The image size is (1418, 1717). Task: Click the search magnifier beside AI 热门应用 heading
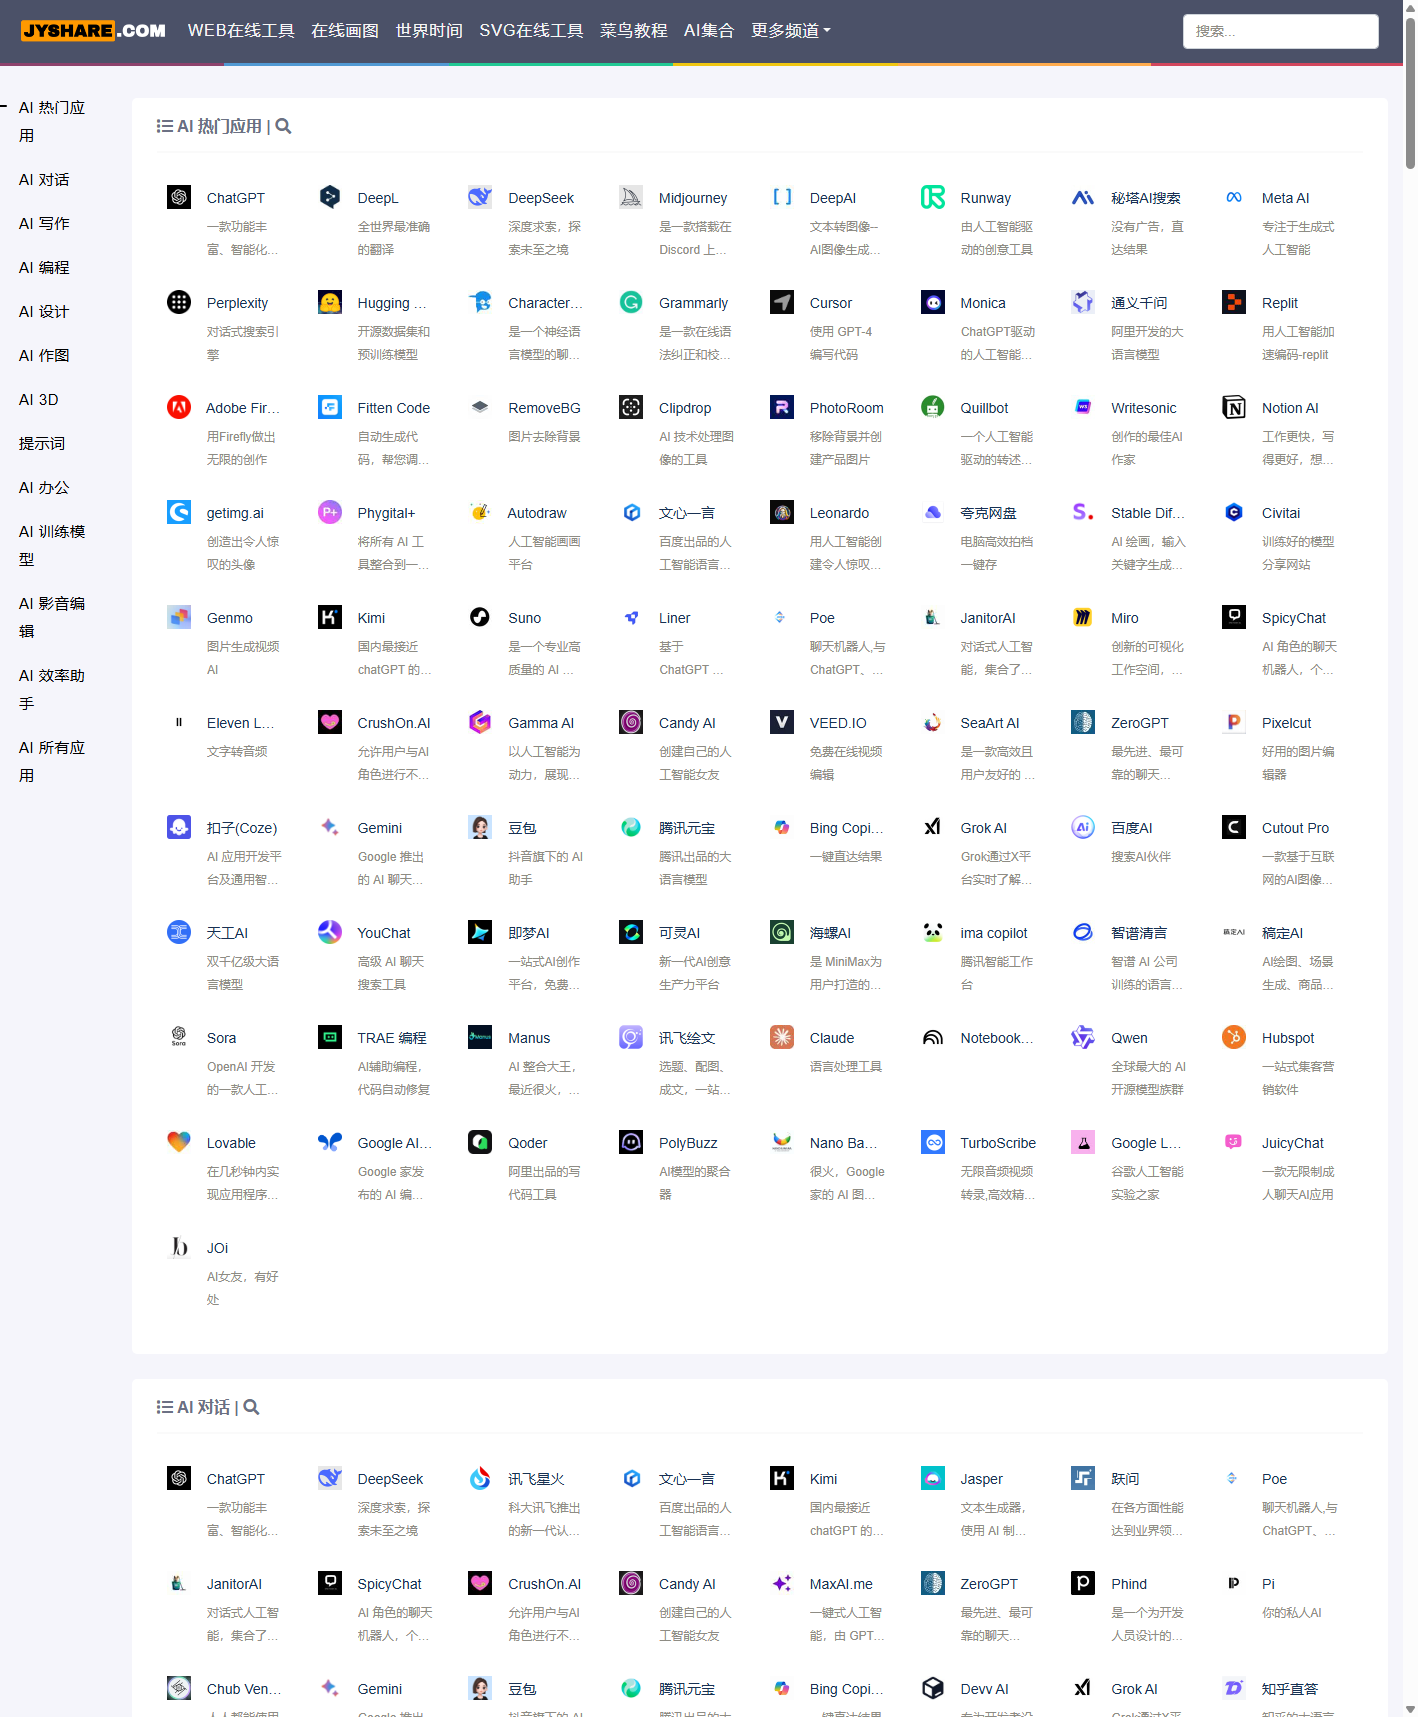pos(283,127)
